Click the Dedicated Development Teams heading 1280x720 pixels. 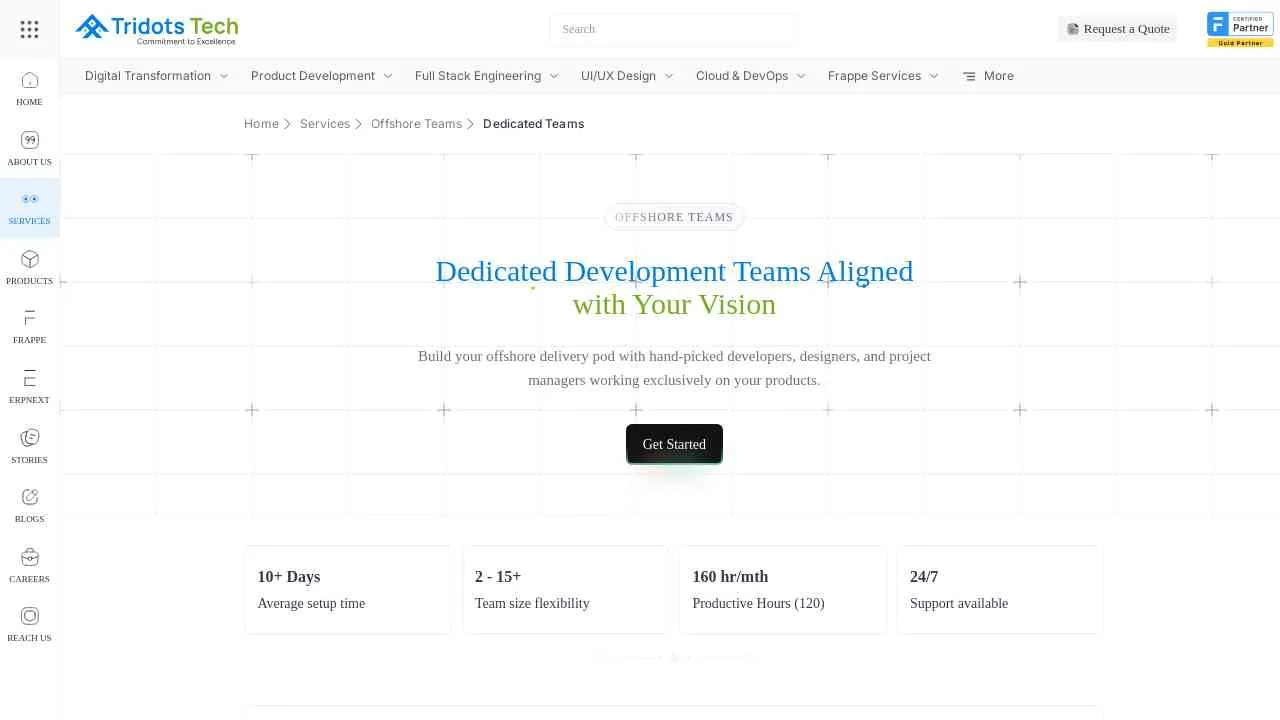click(x=674, y=287)
